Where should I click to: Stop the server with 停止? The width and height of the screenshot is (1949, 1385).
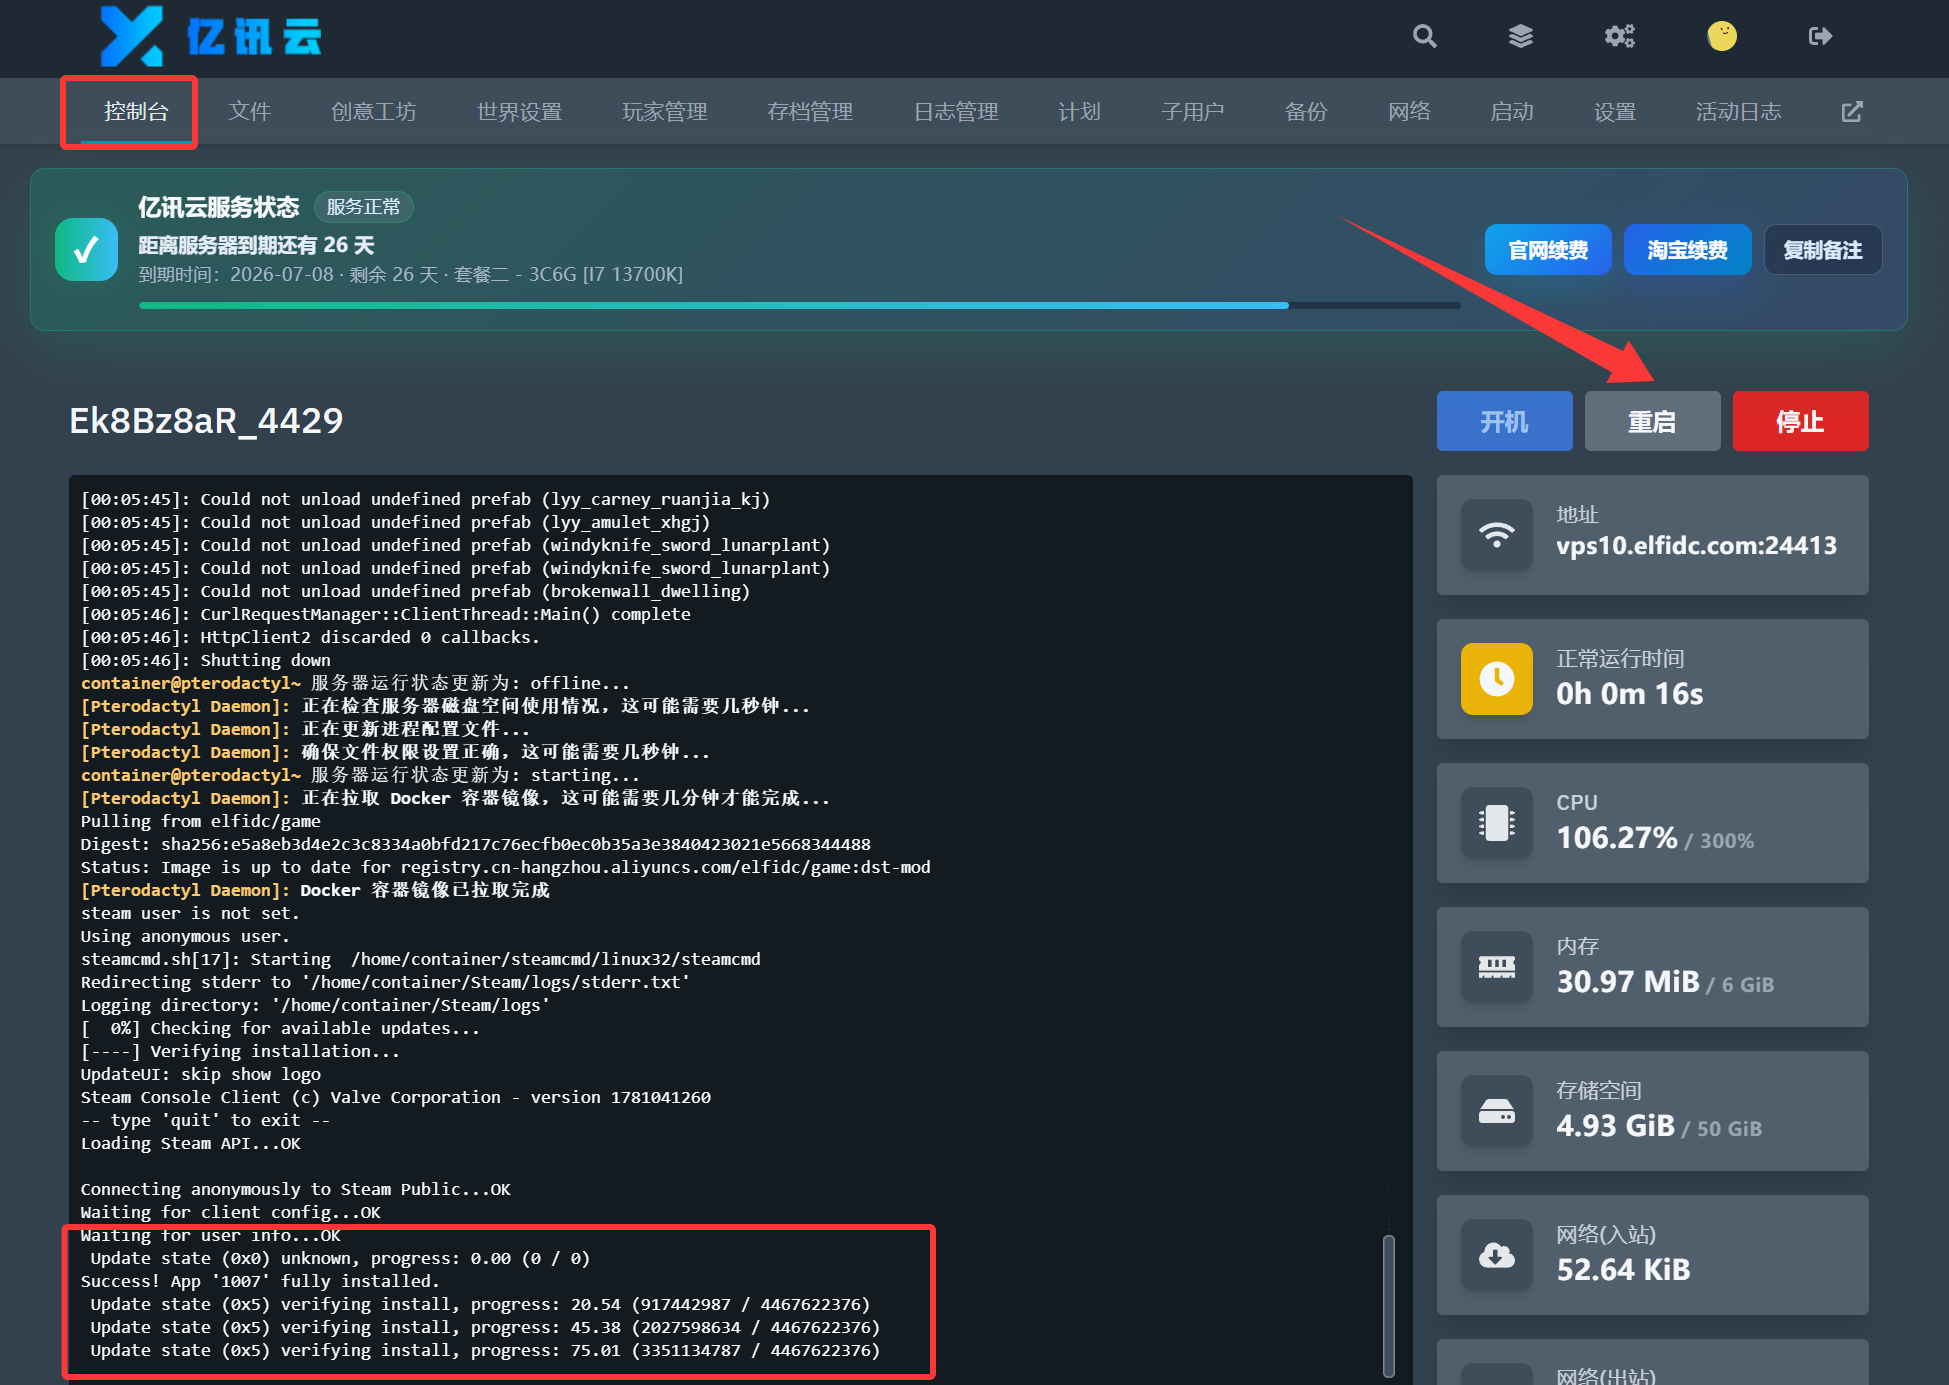click(1800, 421)
